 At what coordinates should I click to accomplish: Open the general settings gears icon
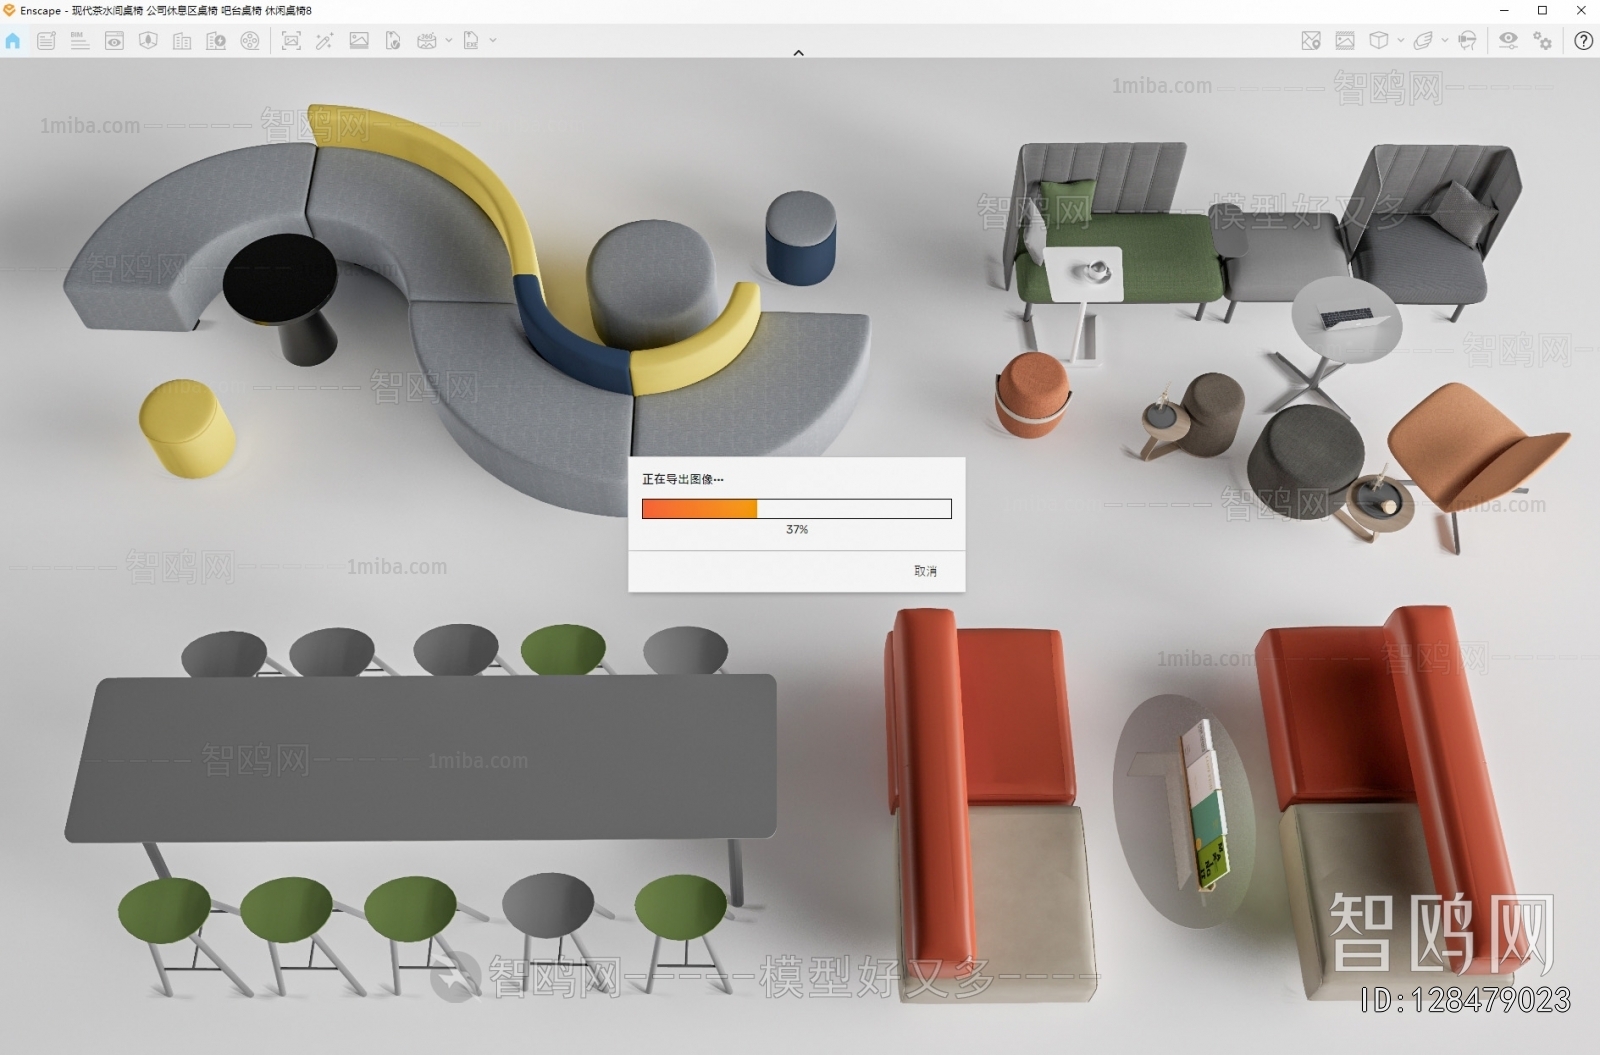[x=1543, y=41]
